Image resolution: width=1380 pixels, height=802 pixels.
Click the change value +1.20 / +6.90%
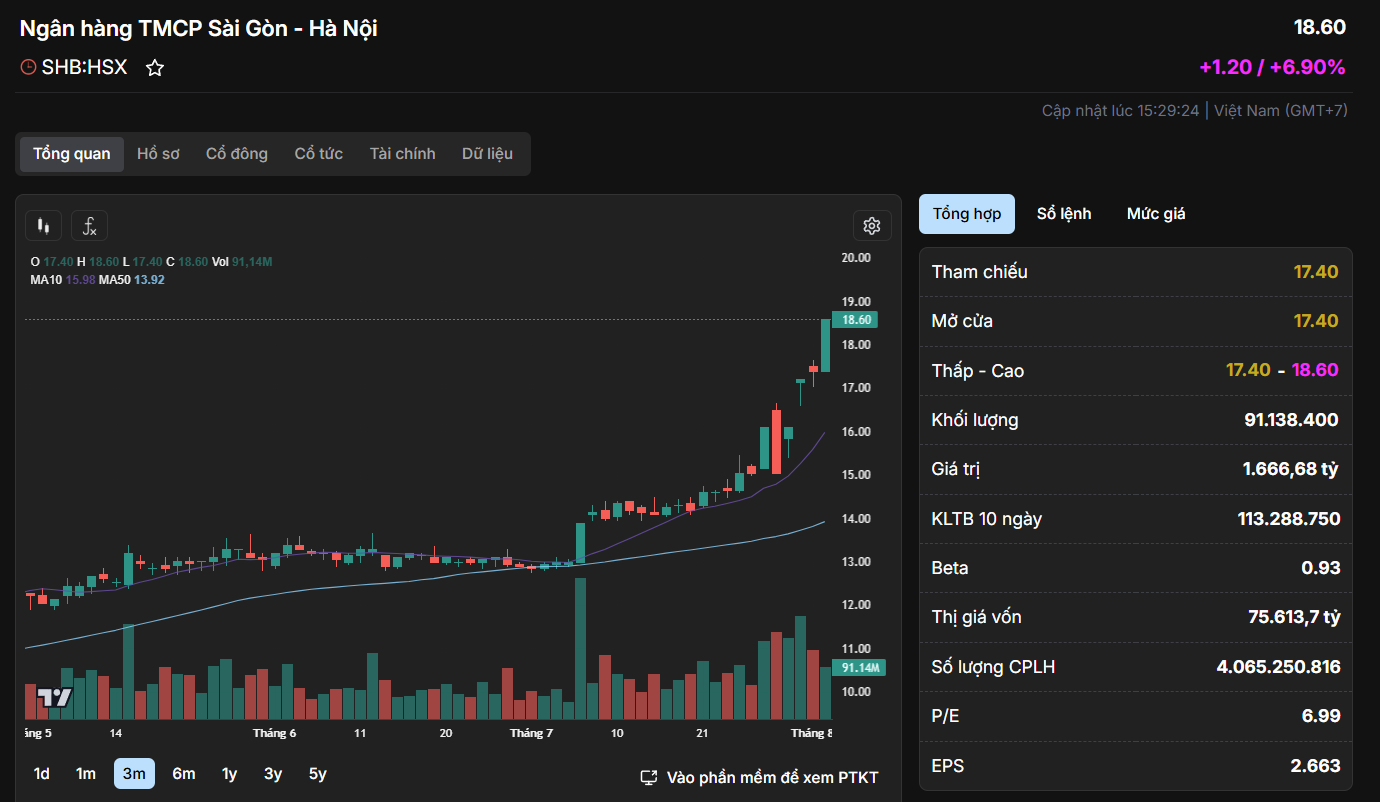pyautogui.click(x=1272, y=67)
